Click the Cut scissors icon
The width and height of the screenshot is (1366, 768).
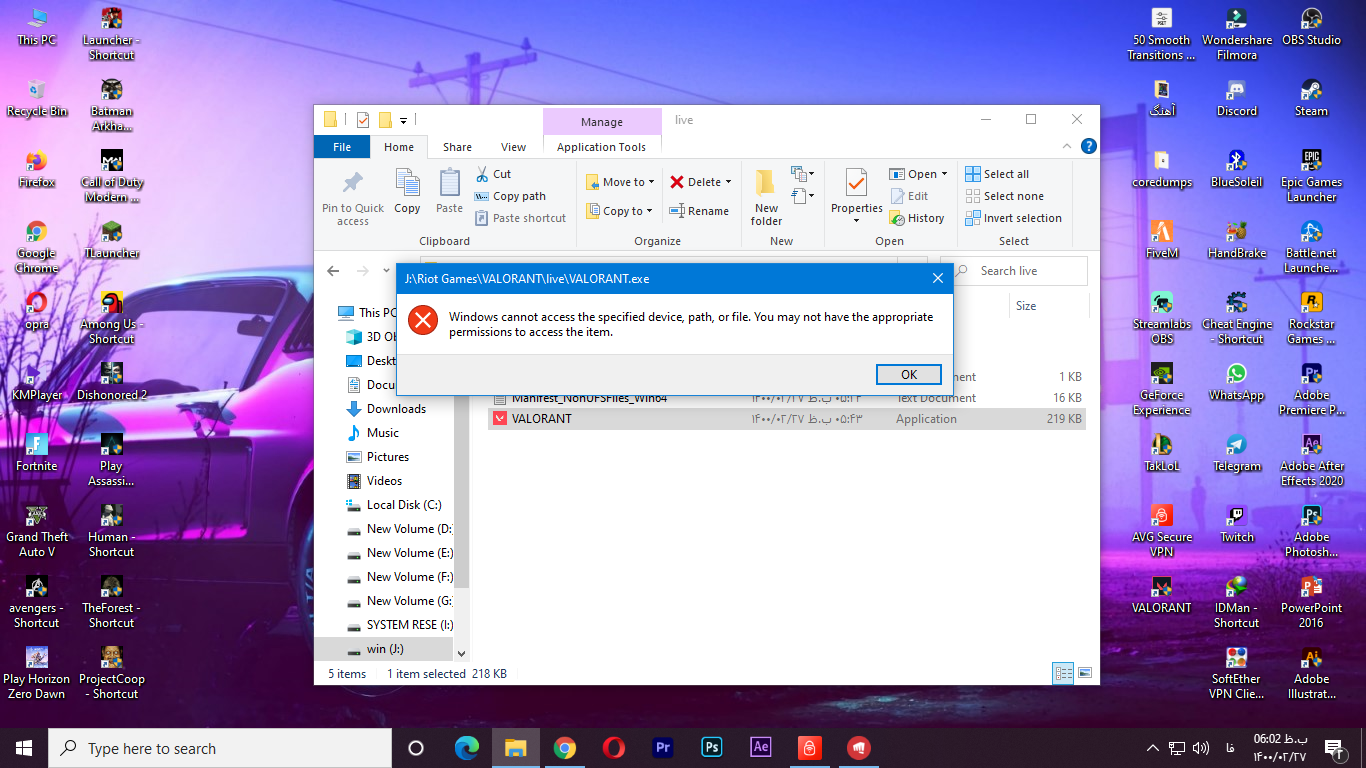click(x=482, y=174)
